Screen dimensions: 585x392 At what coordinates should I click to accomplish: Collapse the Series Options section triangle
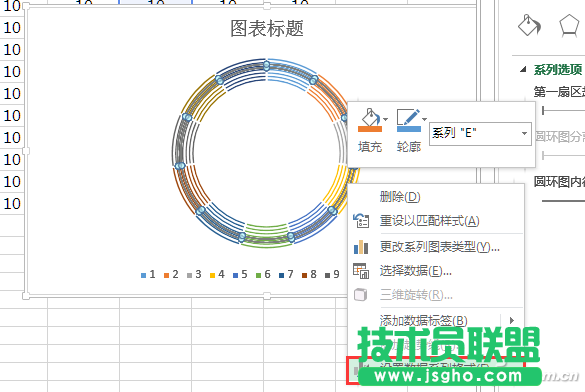523,69
